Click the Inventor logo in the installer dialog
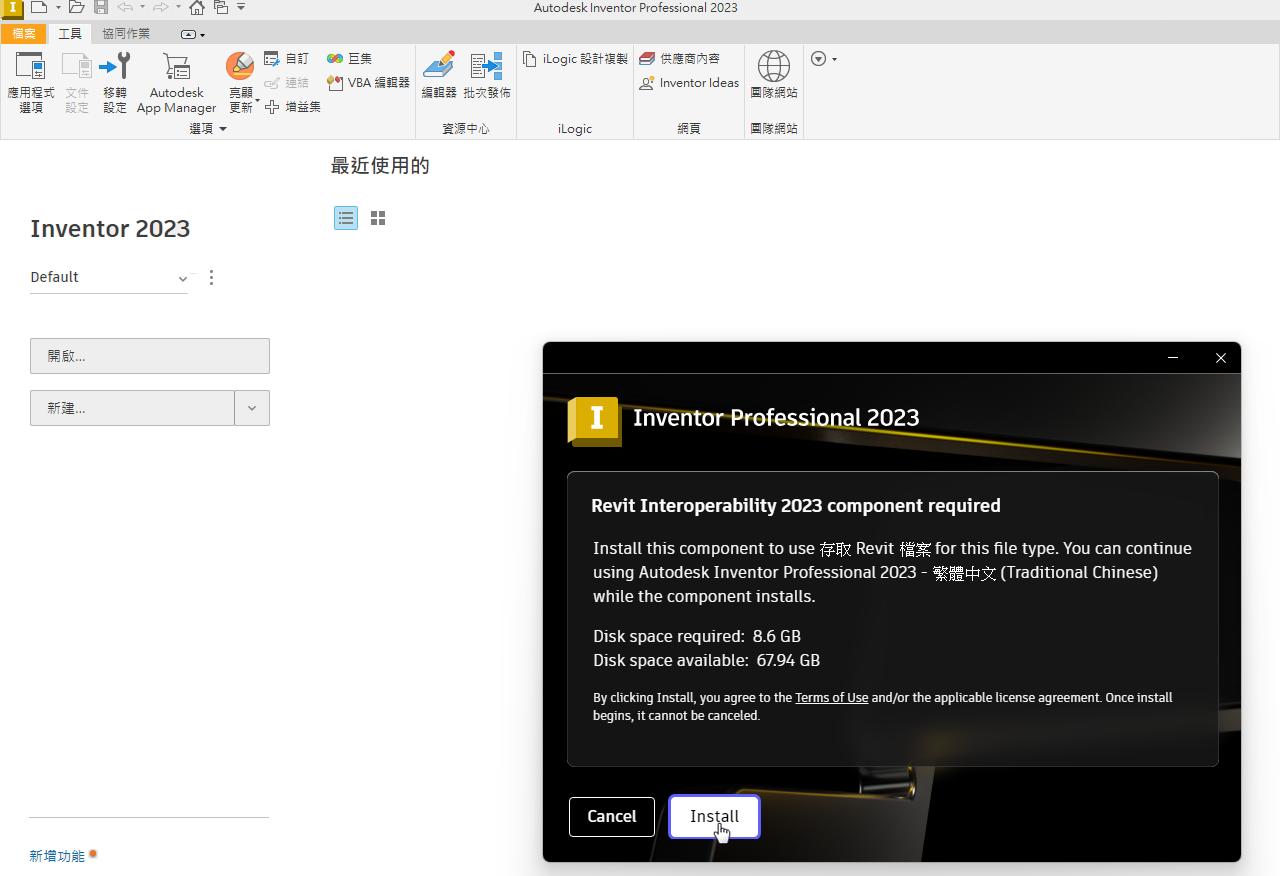 (x=595, y=420)
